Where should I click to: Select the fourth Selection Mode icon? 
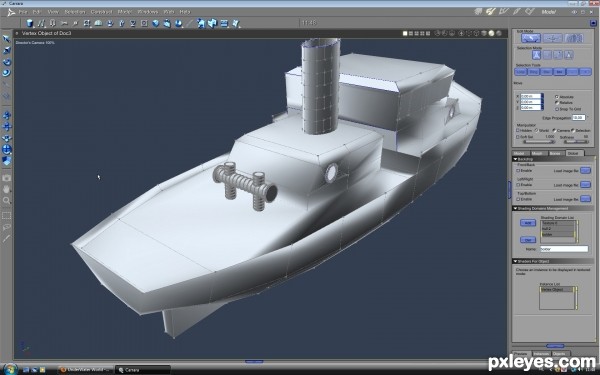[569, 55]
